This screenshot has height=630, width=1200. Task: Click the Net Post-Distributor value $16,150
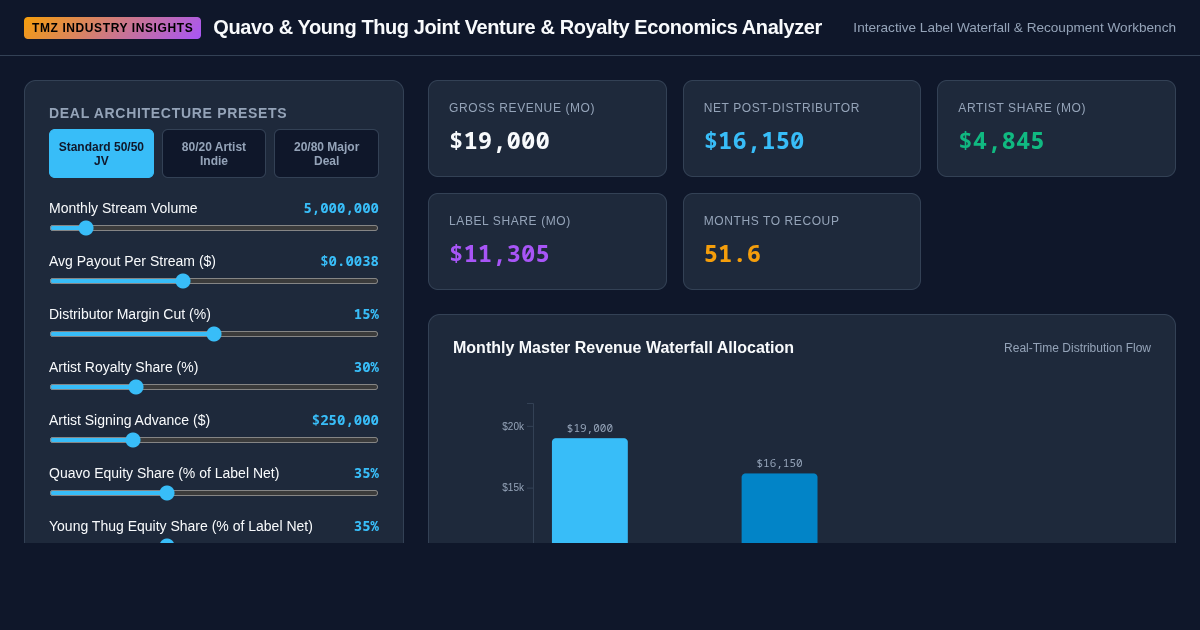[754, 141]
